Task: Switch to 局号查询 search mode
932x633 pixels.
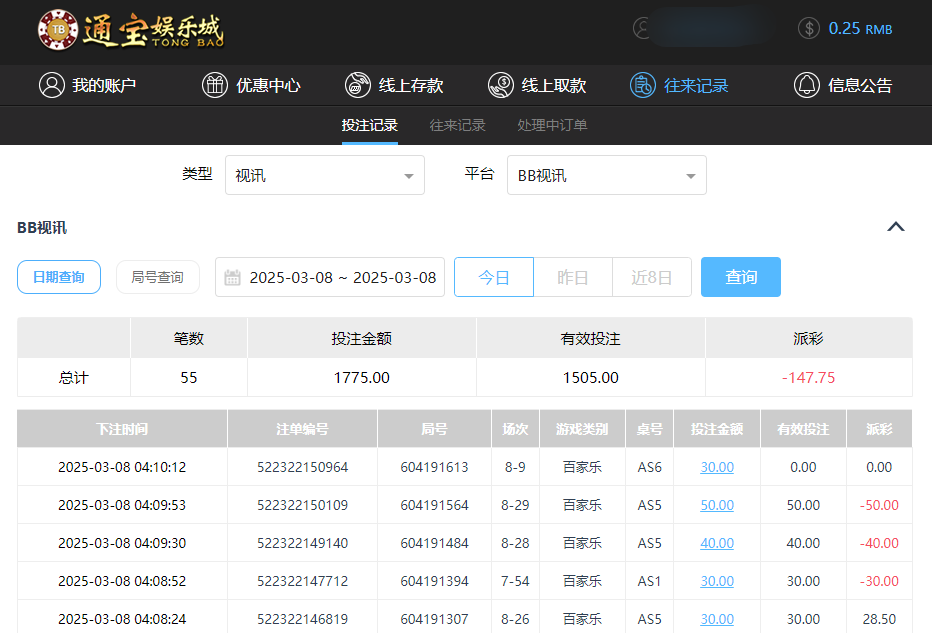Action: 157,277
